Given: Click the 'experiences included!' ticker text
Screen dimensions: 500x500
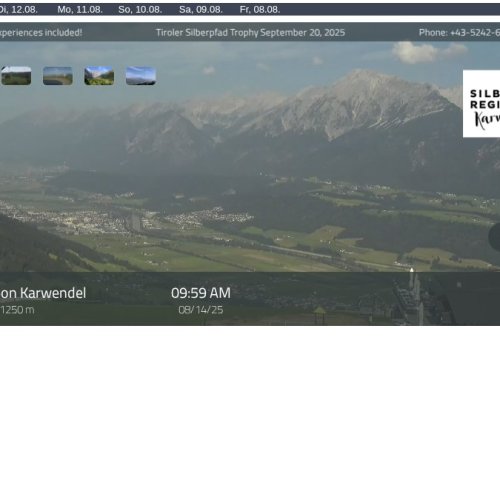Looking at the screenshot, I should pos(41,33).
